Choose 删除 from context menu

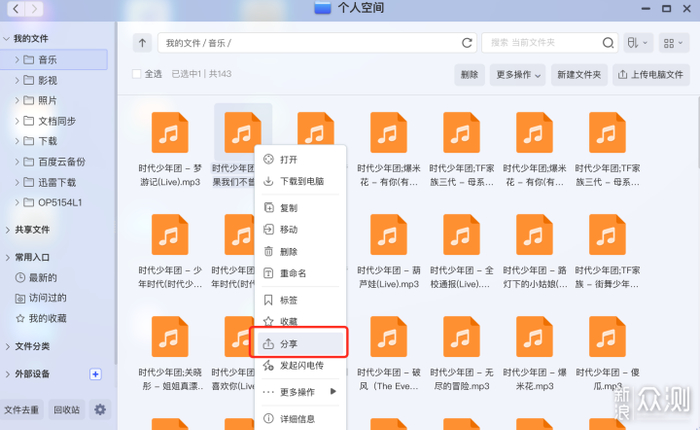click(x=300, y=251)
